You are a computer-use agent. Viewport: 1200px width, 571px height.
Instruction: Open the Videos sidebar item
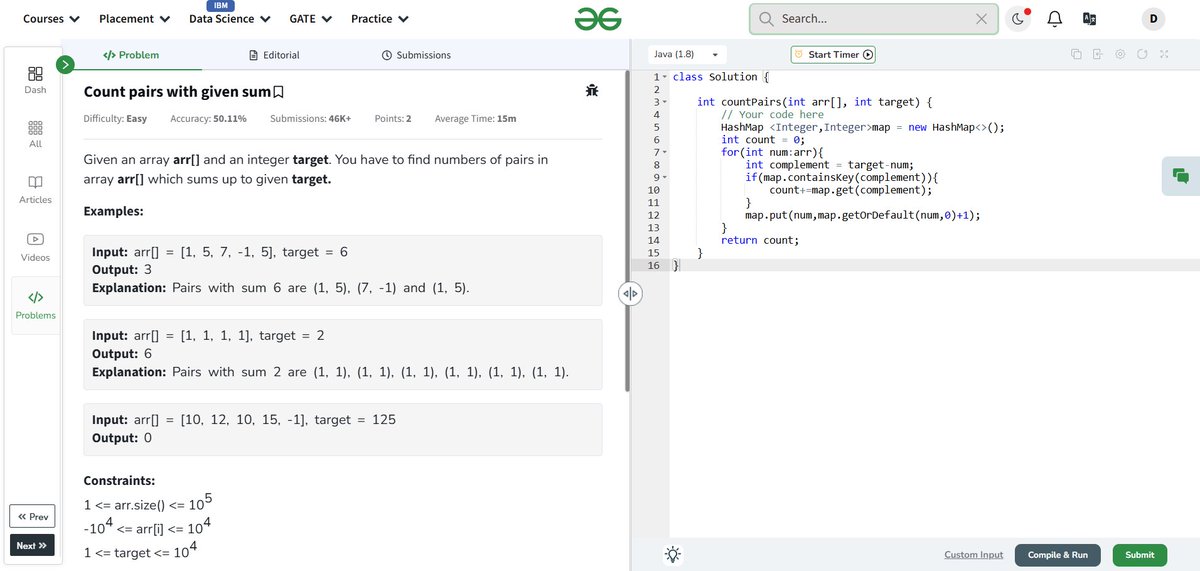[x=35, y=247]
